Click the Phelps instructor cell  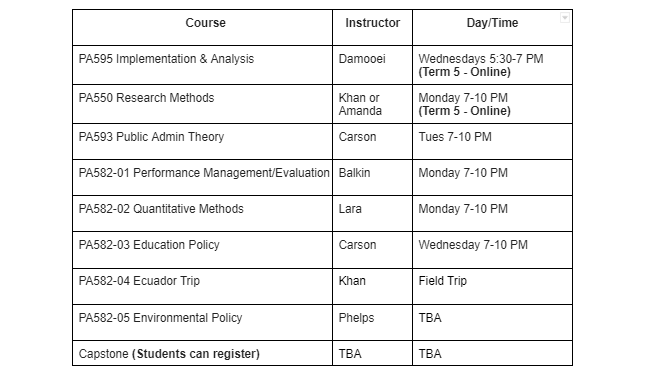click(x=372, y=323)
